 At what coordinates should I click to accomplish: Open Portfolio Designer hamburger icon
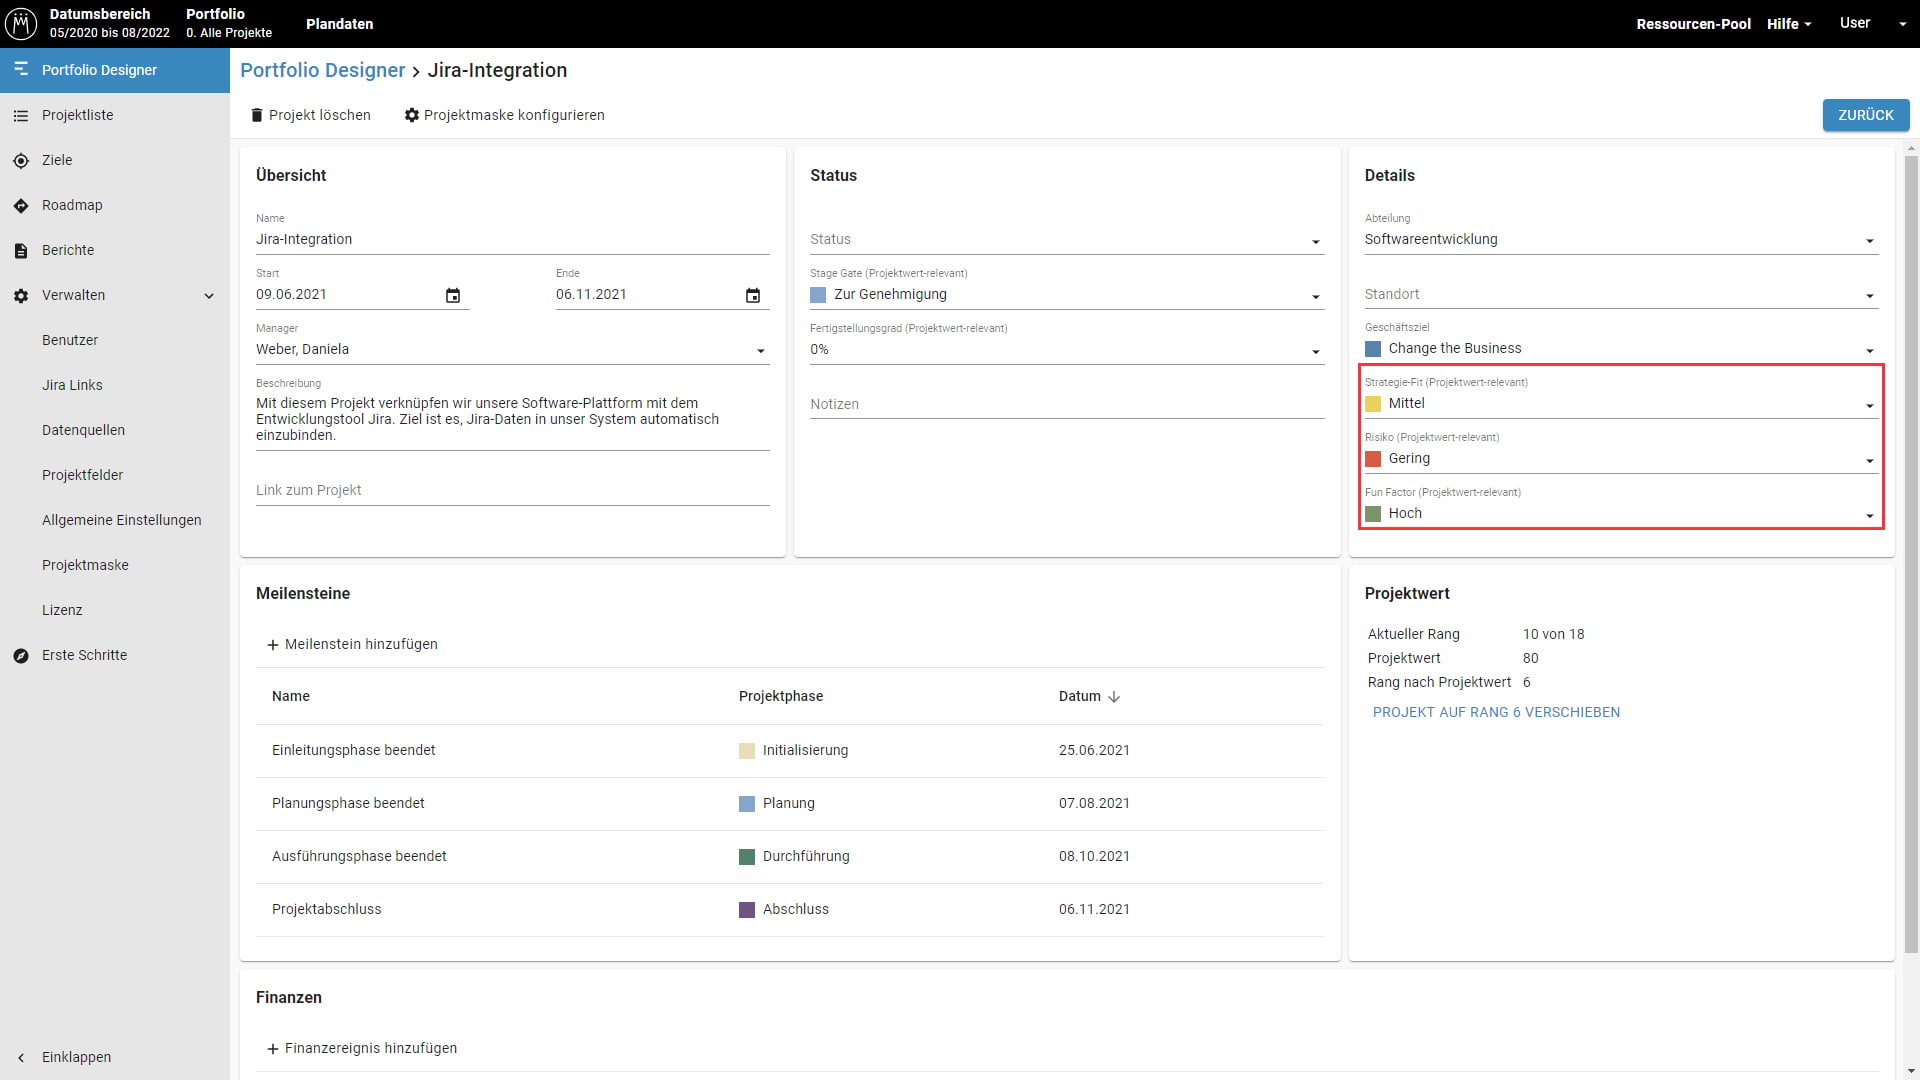point(21,69)
